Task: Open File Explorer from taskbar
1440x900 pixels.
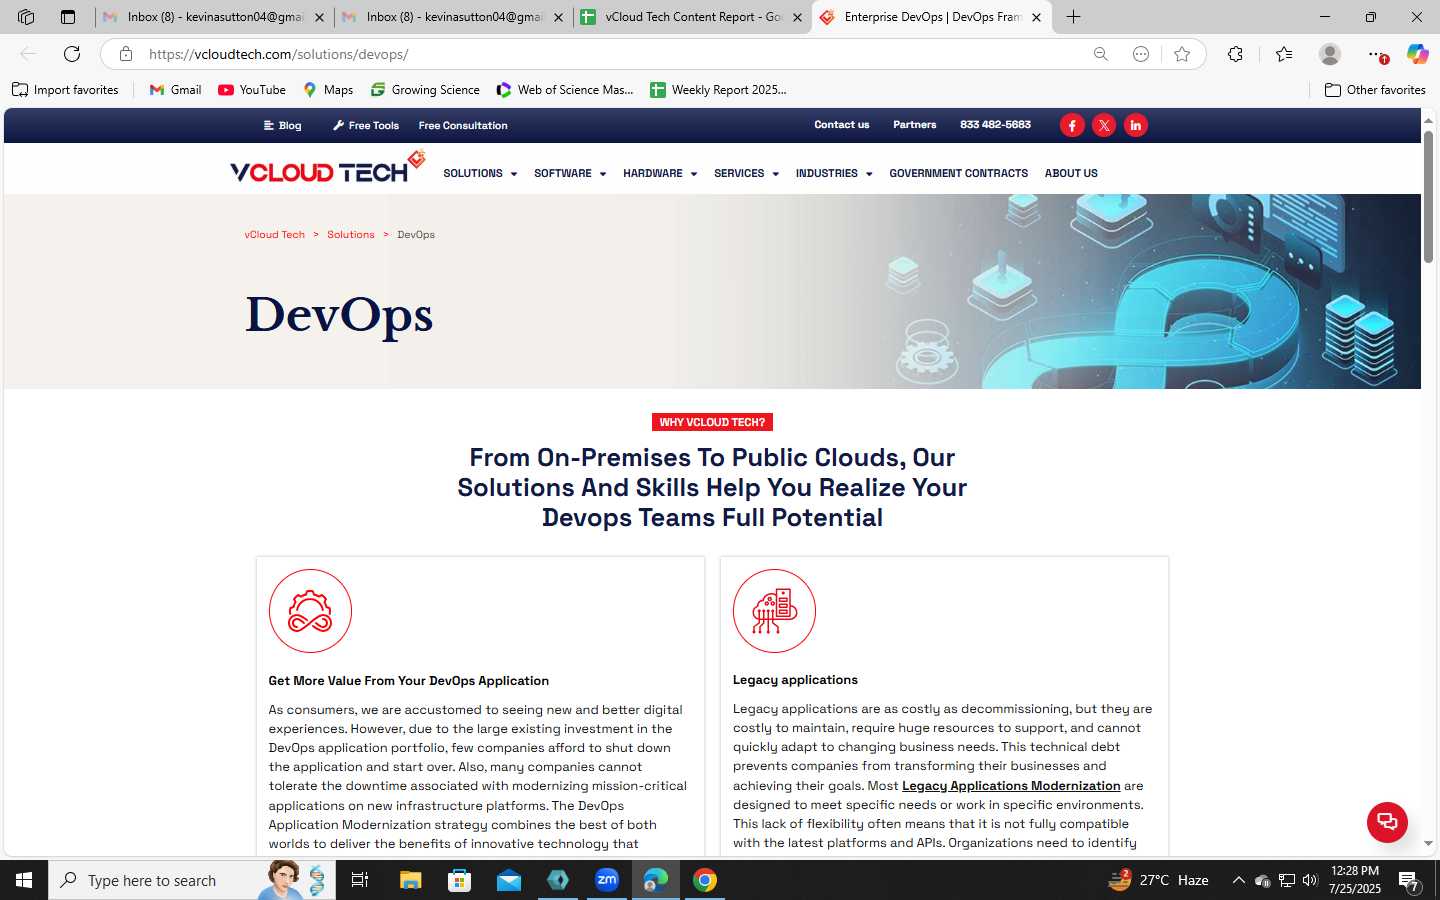Action: (410, 880)
